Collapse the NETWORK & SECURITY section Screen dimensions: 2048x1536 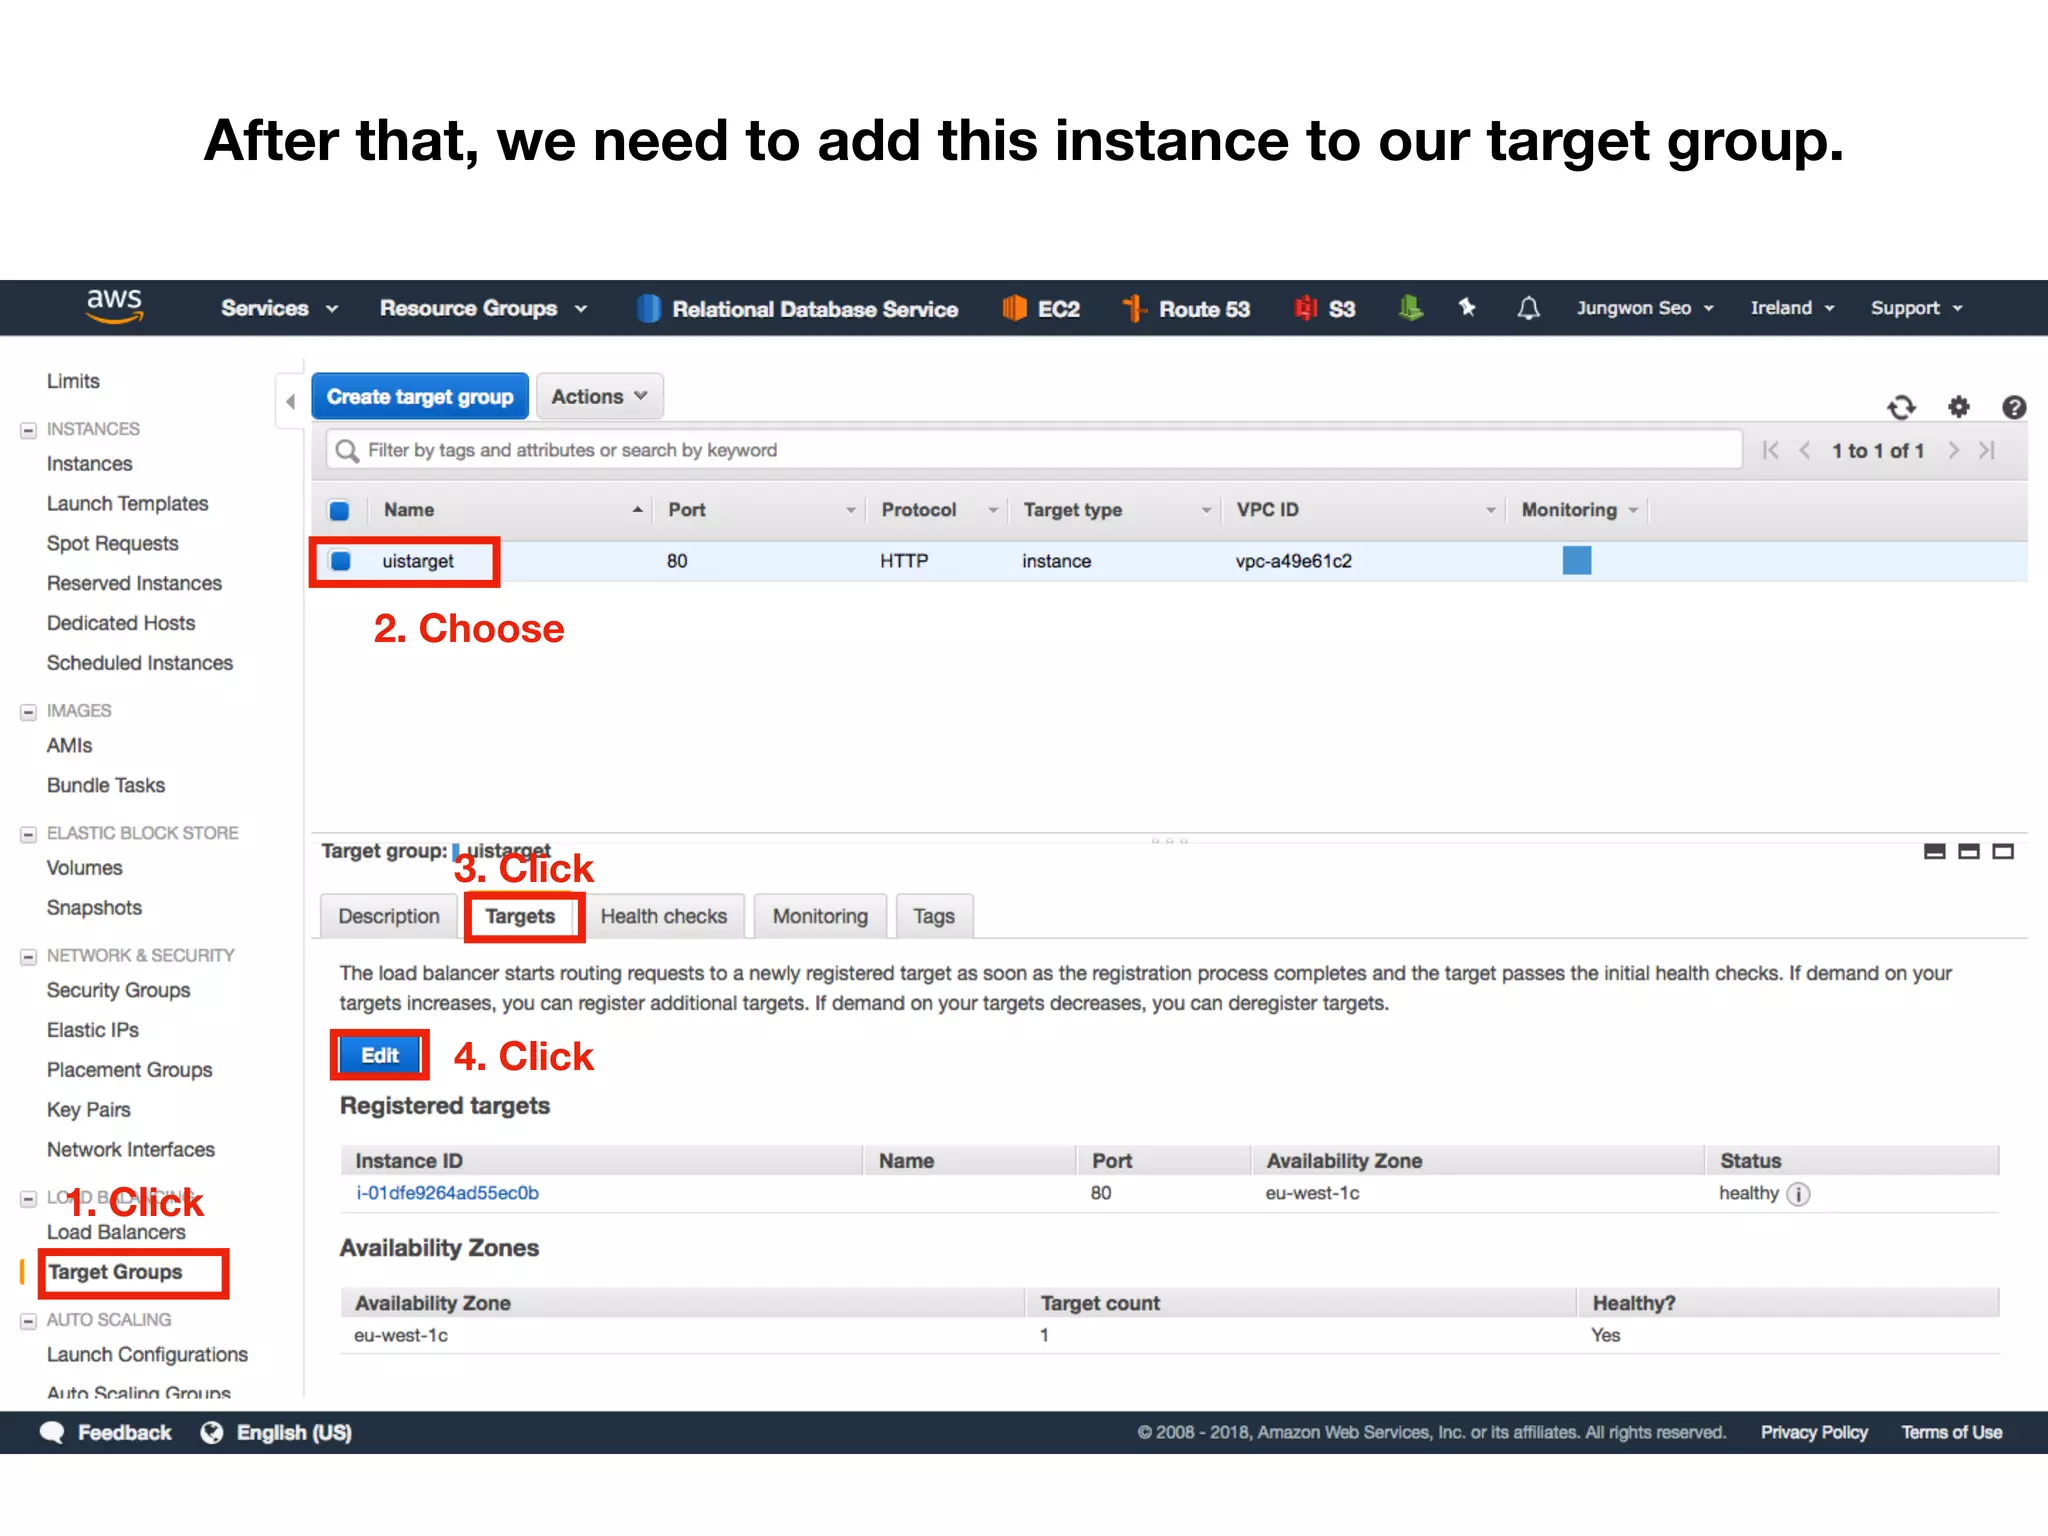click(28, 958)
